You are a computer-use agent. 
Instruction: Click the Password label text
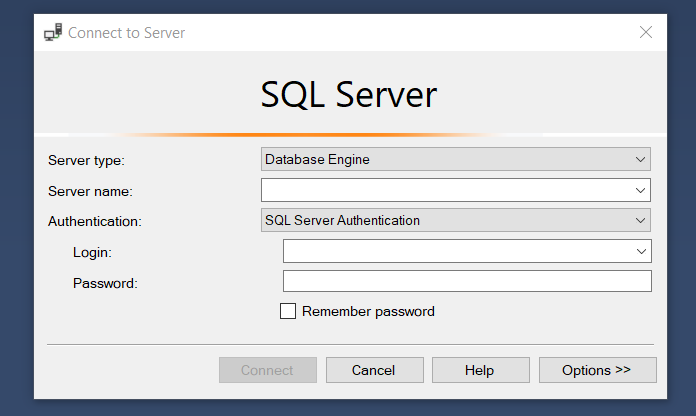click(x=105, y=283)
